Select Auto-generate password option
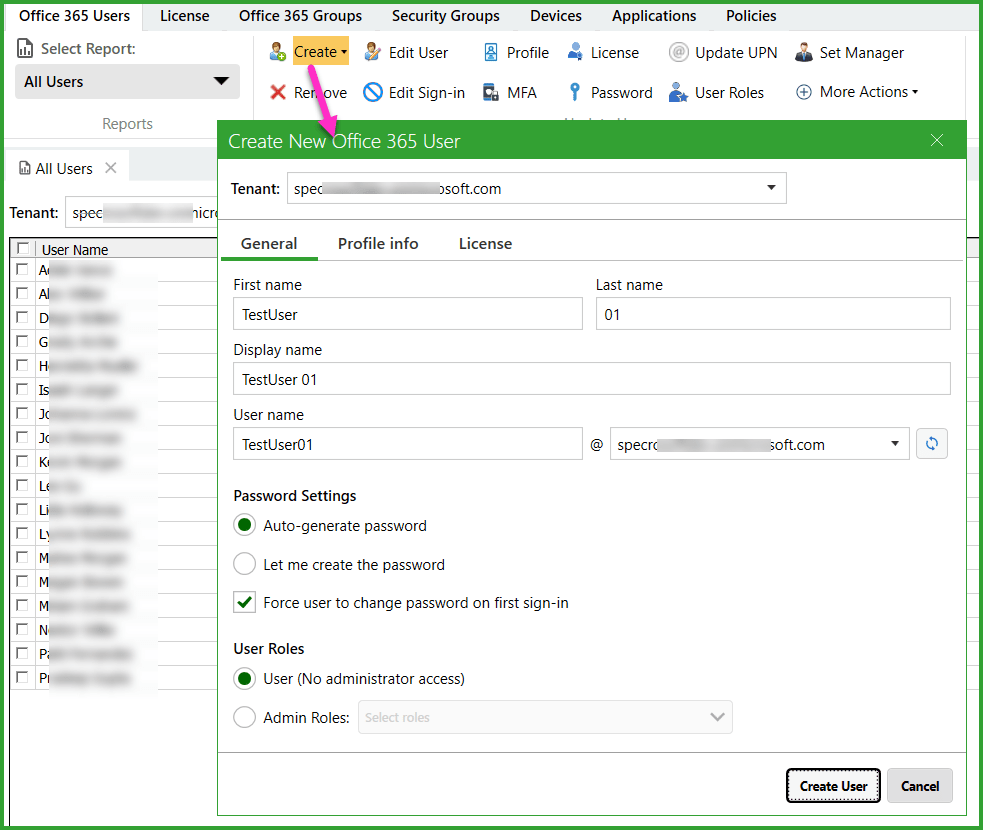Image resolution: width=983 pixels, height=830 pixels. tap(244, 525)
